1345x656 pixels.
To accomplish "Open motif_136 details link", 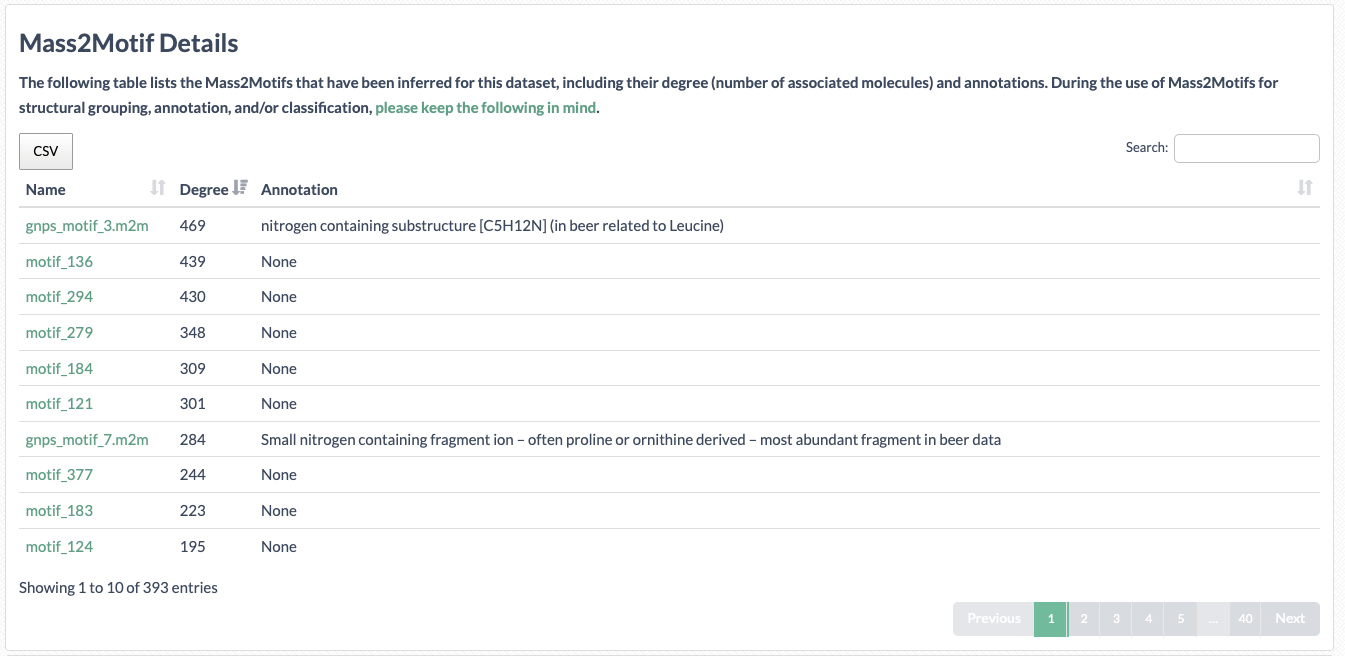I will [59, 262].
